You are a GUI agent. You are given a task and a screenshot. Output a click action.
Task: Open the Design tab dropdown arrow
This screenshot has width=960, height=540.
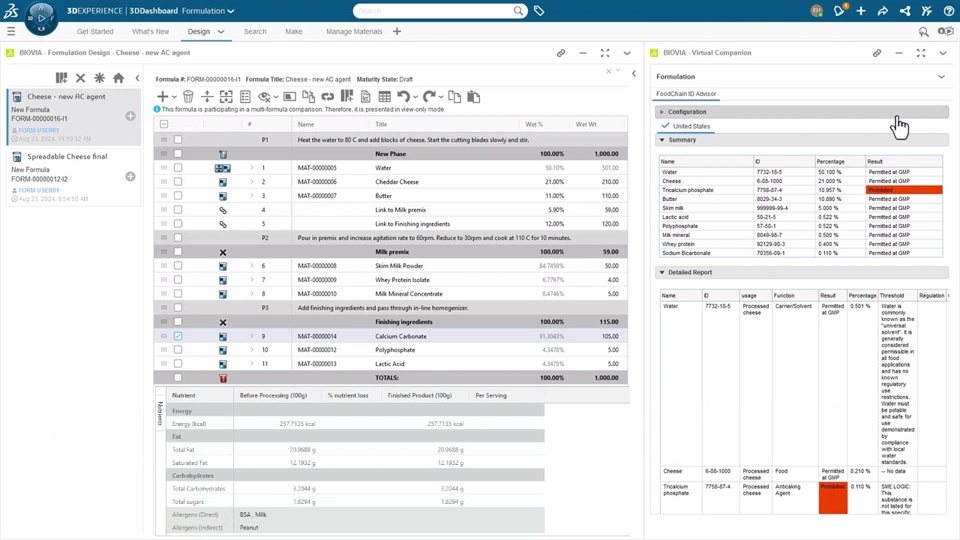(221, 31)
